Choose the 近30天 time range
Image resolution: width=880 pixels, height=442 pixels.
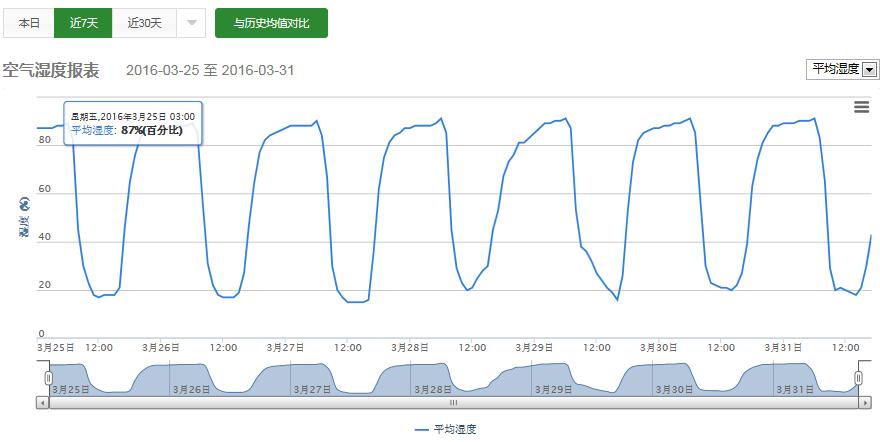point(145,22)
